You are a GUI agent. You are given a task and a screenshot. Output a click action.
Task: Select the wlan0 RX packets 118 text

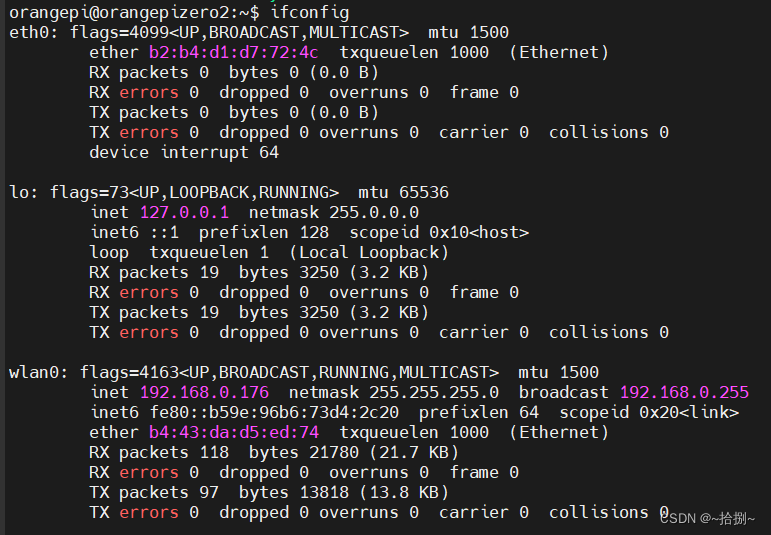159,452
